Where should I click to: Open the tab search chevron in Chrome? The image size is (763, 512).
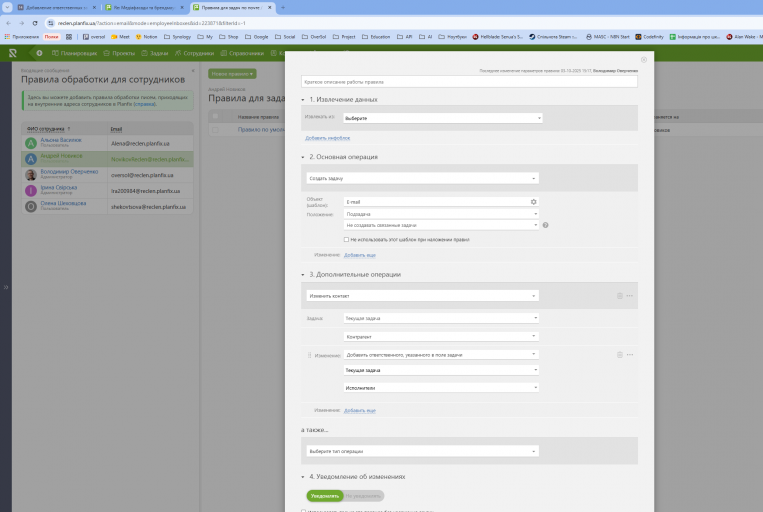pos(7,7)
